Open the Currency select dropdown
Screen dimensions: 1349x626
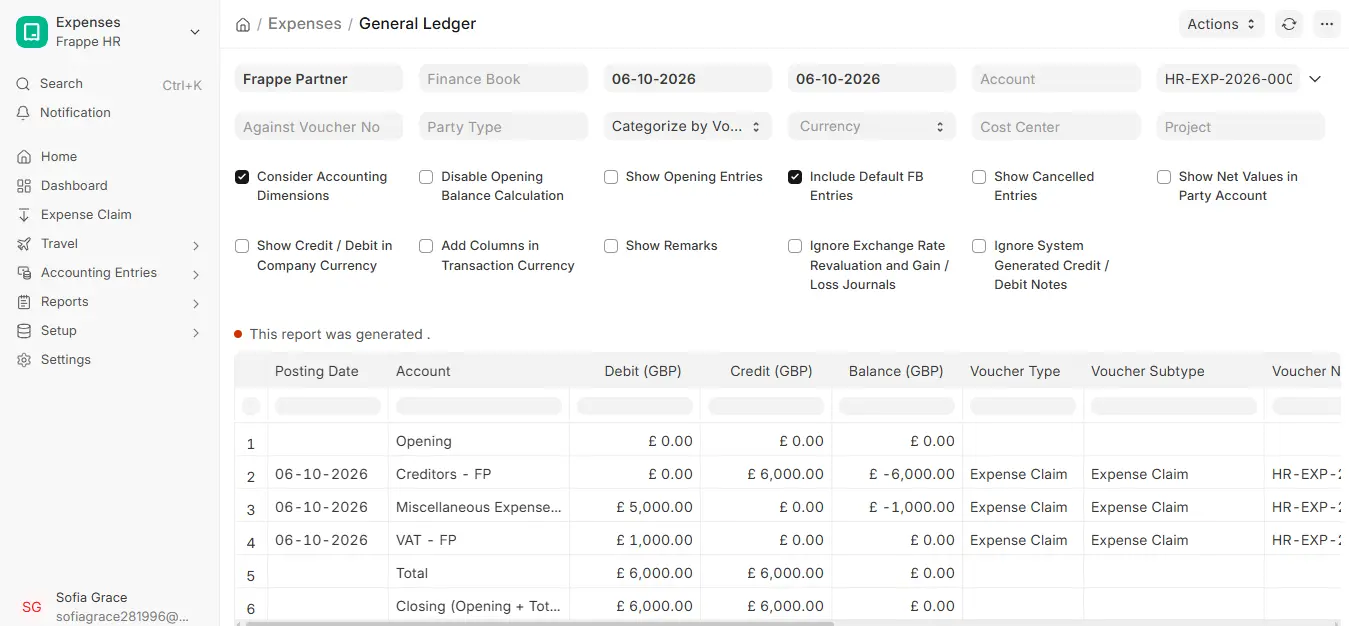[x=871, y=127]
